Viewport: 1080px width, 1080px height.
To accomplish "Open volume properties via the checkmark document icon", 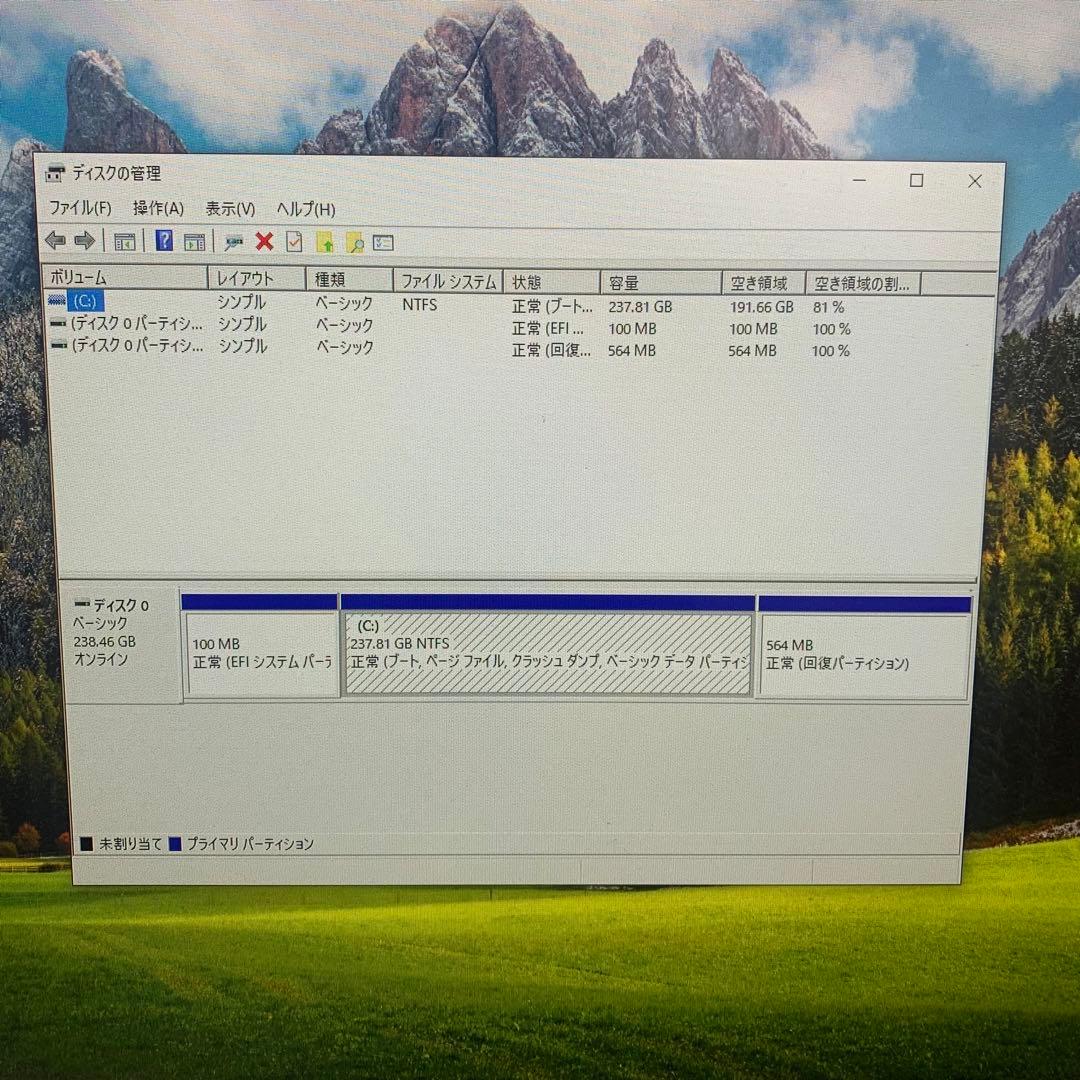I will (293, 240).
